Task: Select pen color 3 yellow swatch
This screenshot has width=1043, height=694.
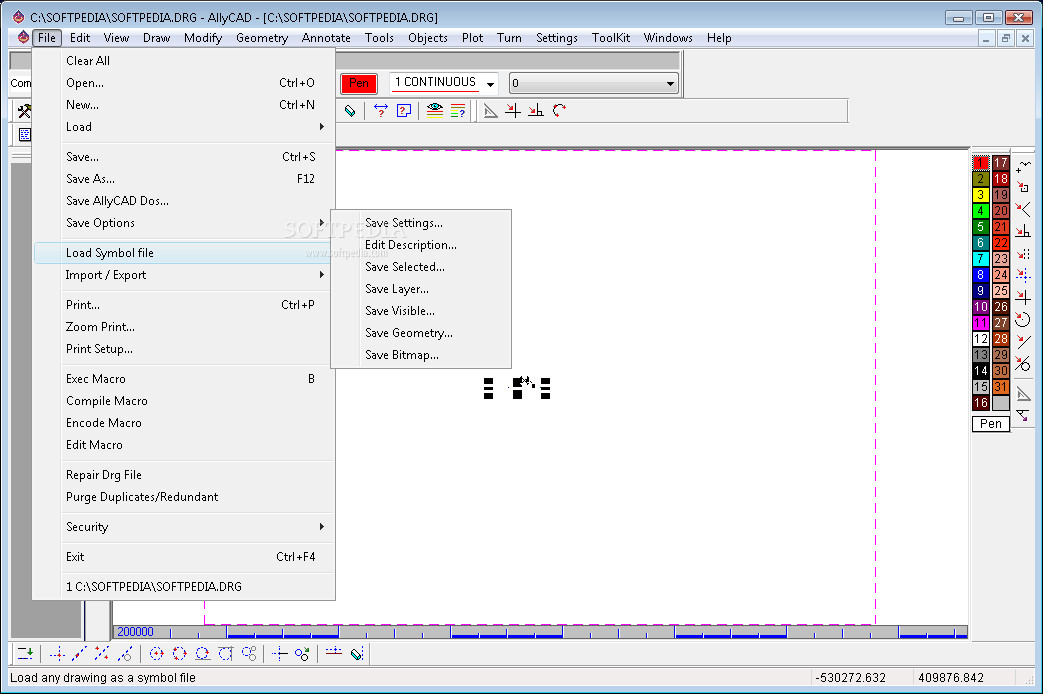Action: (x=980, y=195)
